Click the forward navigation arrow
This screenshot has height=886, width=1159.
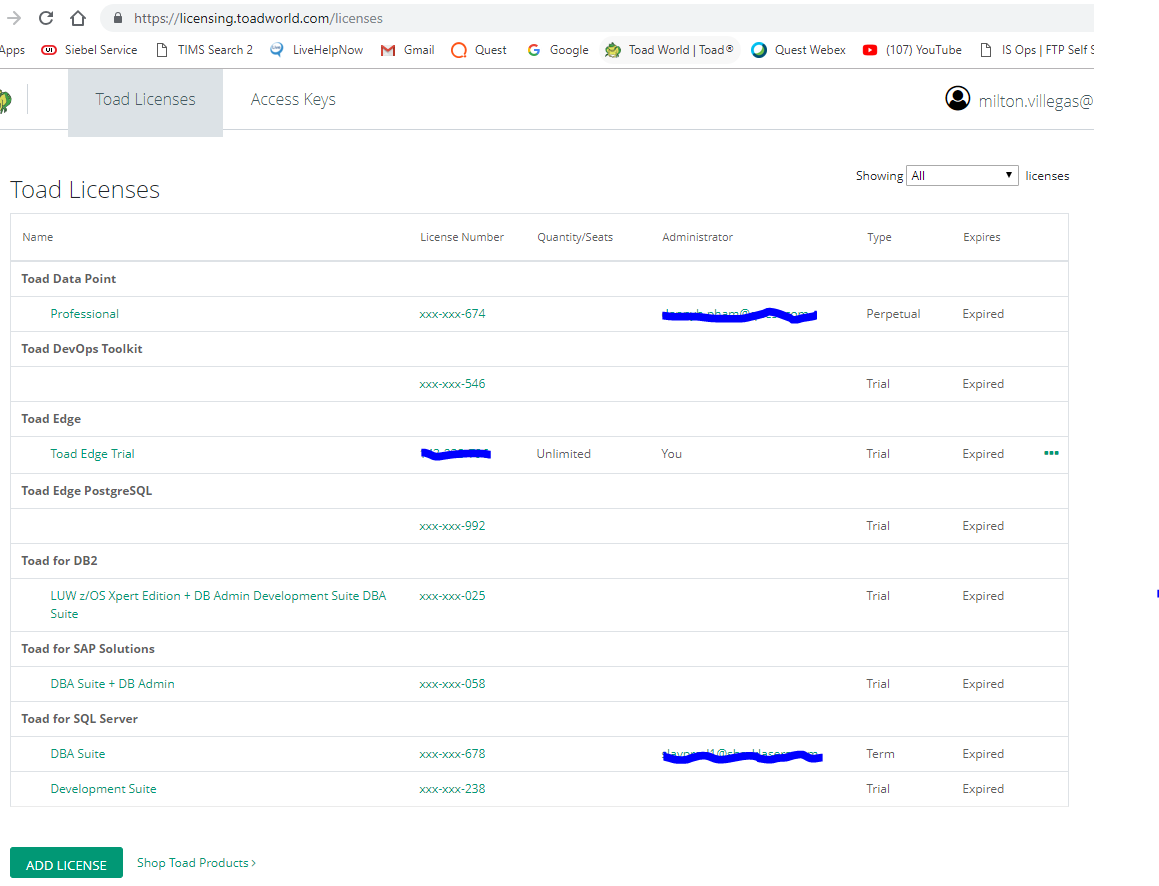click(13, 18)
